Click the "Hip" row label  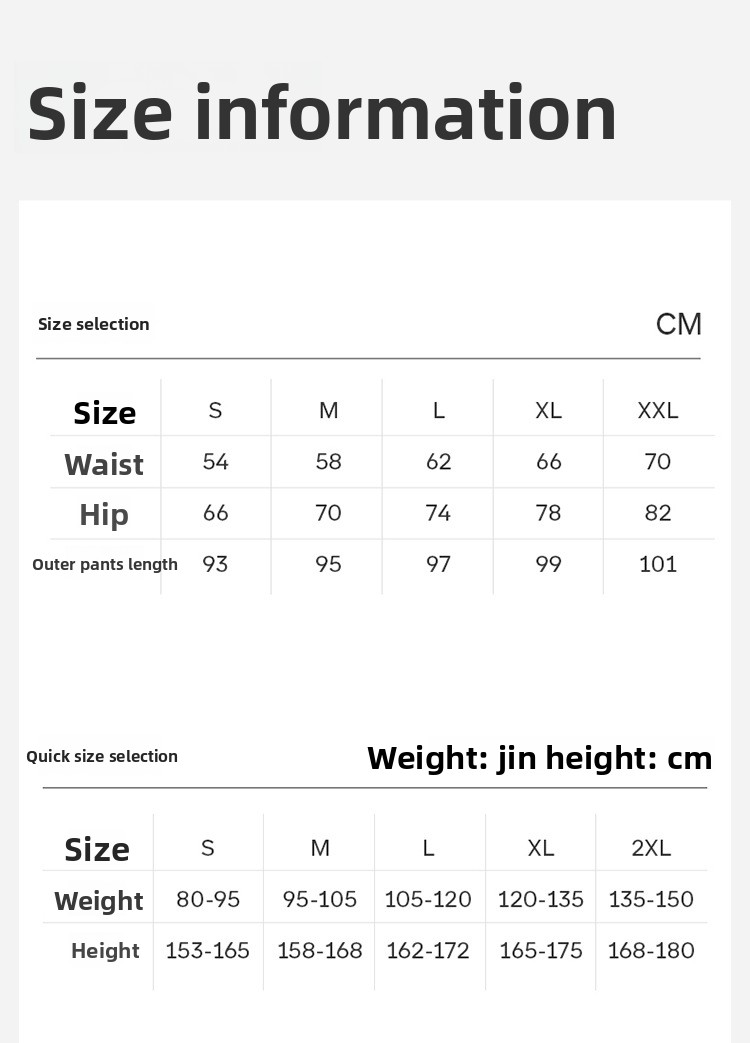[104, 515]
